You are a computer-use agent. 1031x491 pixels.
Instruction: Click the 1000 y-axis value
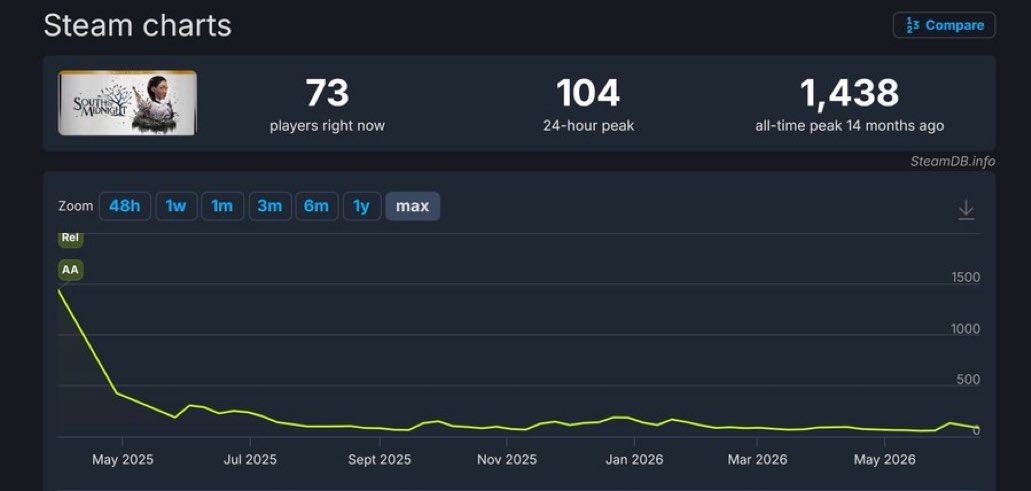[965, 329]
